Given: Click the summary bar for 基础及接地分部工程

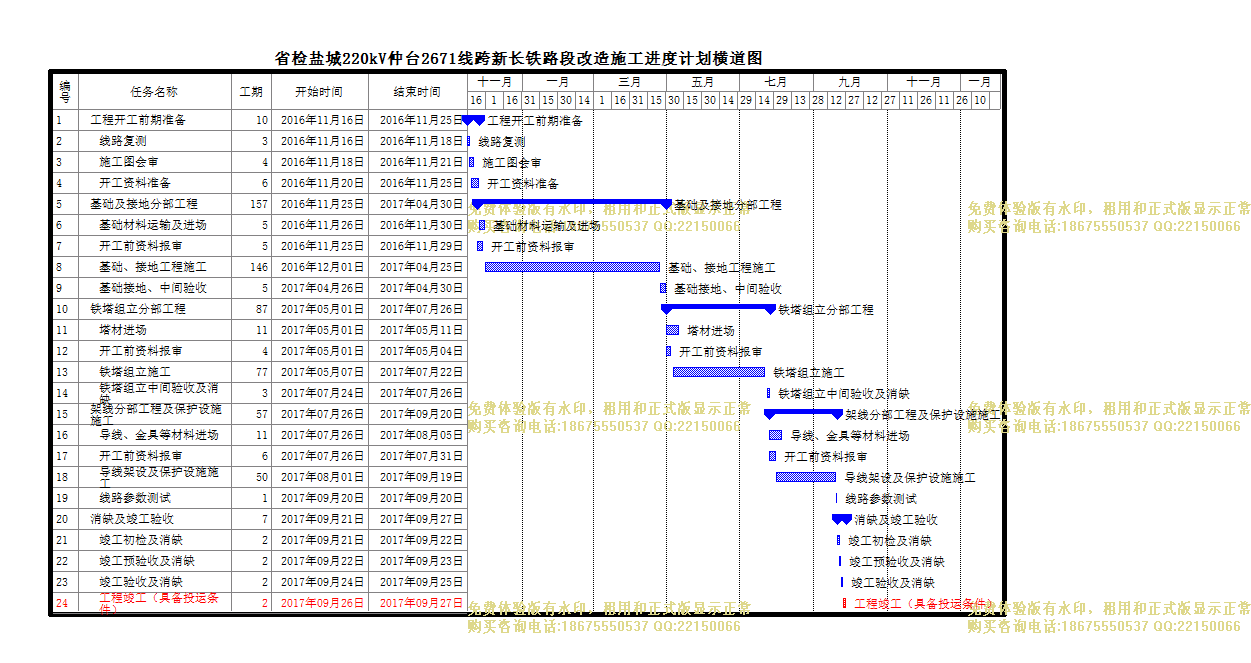Looking at the screenshot, I should 572,203.
